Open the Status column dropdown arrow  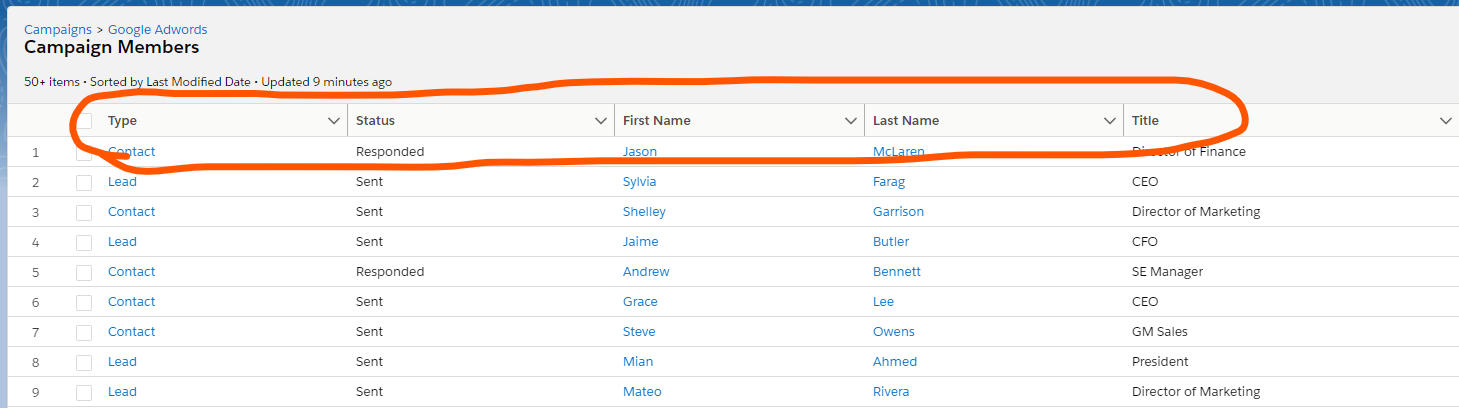point(601,121)
